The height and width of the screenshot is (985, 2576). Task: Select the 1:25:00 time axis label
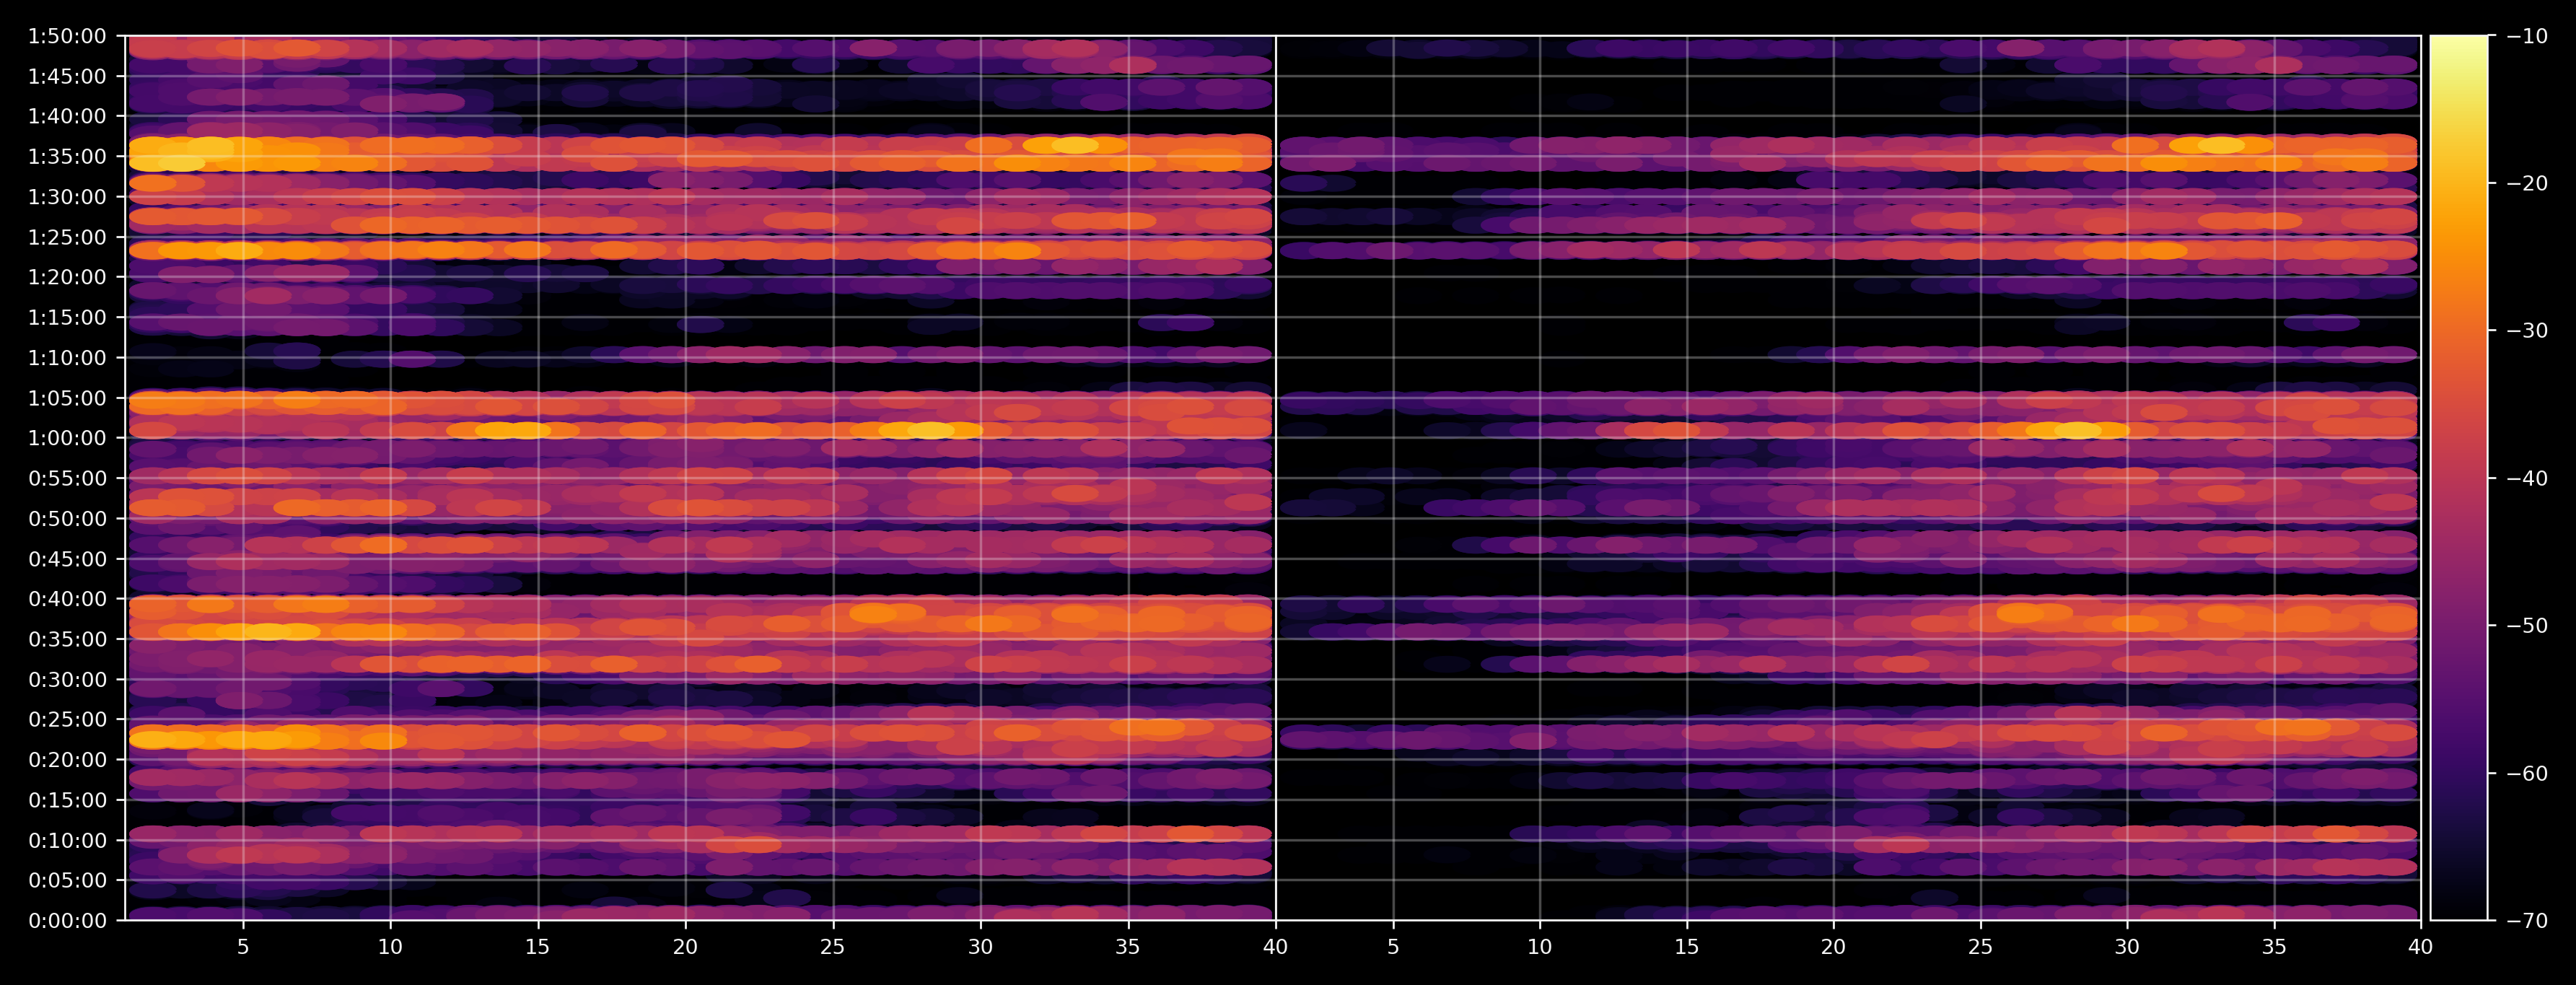[67, 237]
